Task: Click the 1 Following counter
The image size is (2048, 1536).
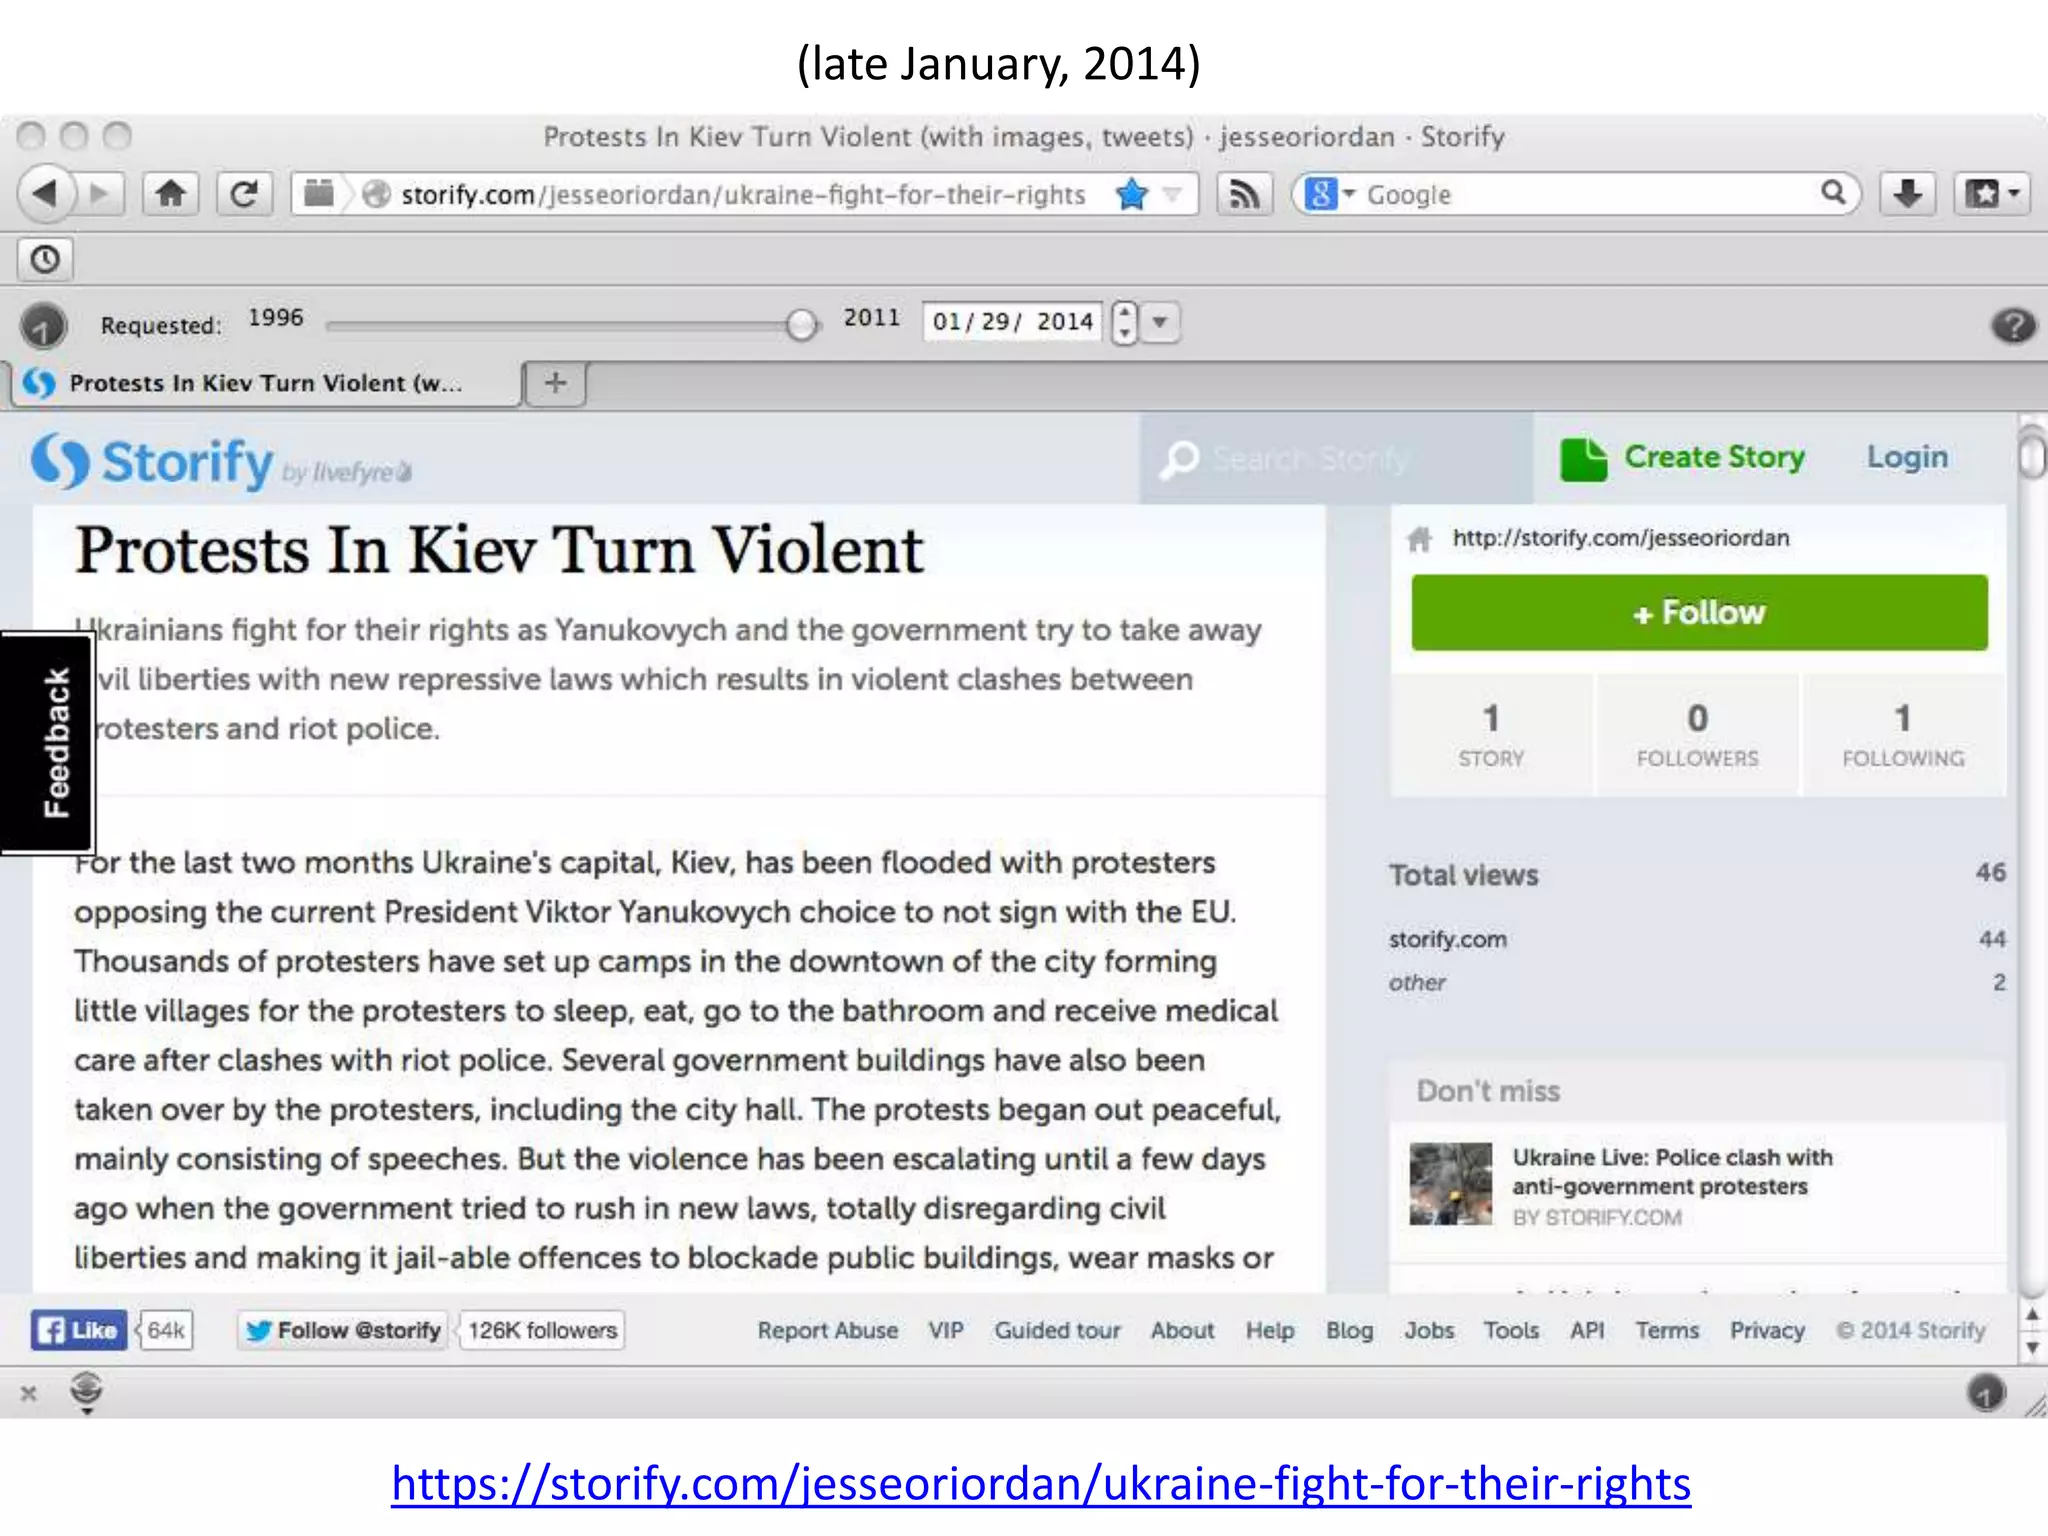Action: pos(1903,735)
